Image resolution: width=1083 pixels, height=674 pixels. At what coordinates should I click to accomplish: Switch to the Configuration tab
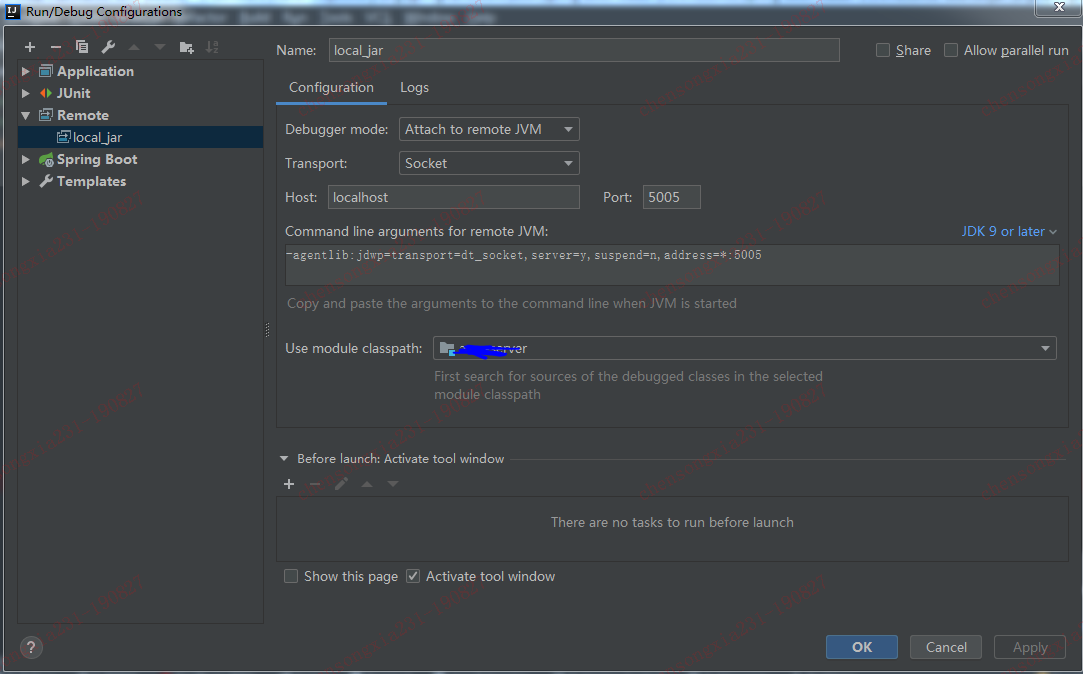coord(332,88)
